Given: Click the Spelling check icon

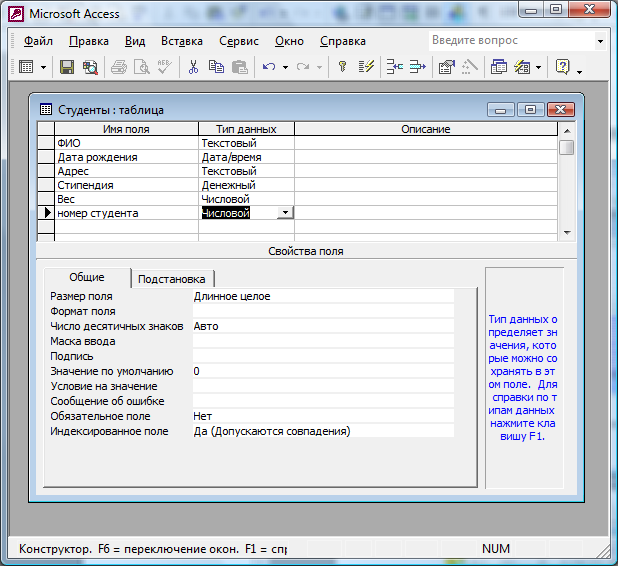Looking at the screenshot, I should [164, 67].
